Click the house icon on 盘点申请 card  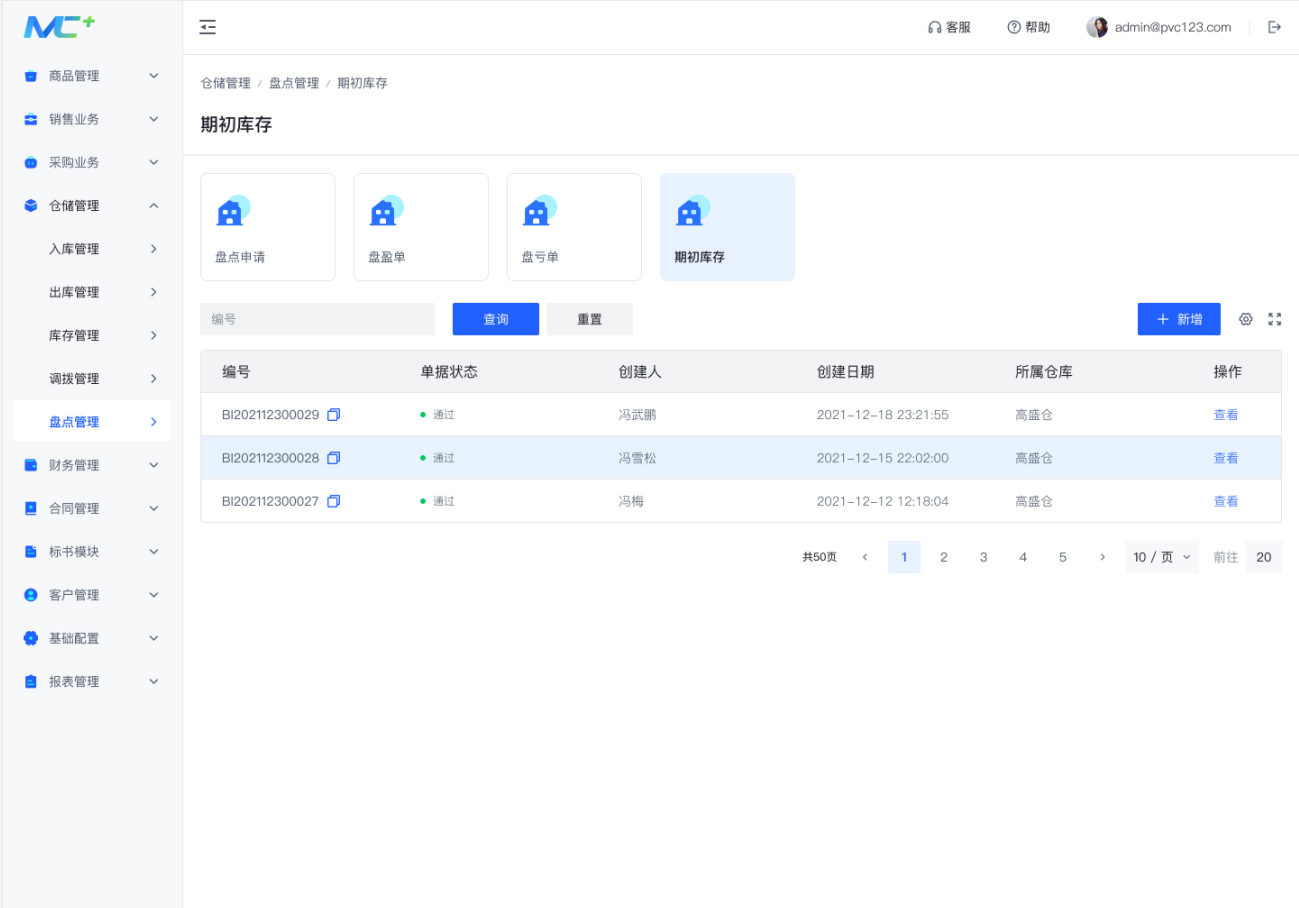(232, 210)
